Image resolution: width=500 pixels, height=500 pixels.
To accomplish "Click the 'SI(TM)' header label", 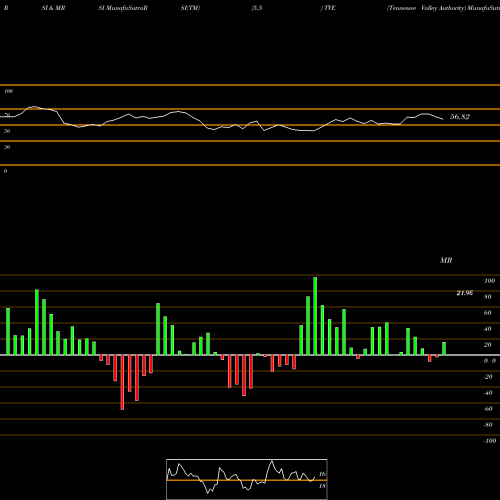I will [x=190, y=8].
